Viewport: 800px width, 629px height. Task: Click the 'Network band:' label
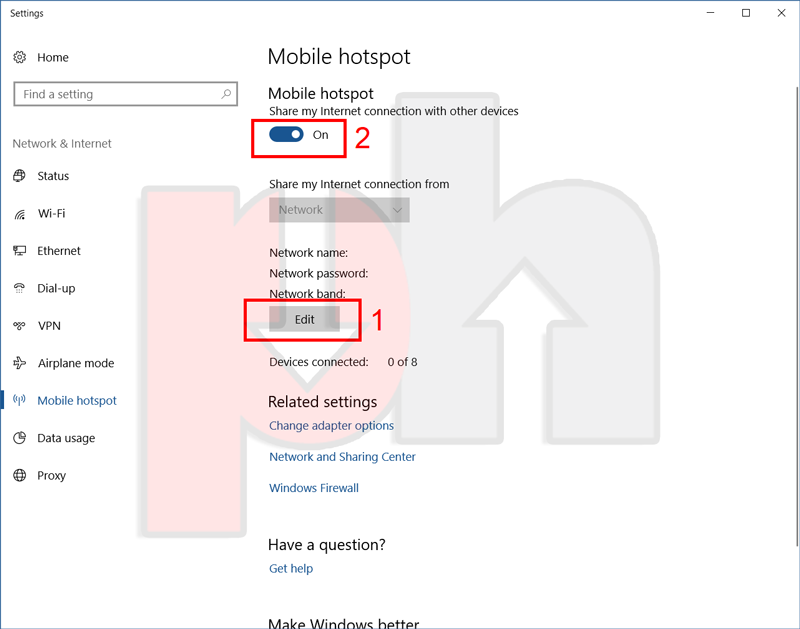(308, 294)
